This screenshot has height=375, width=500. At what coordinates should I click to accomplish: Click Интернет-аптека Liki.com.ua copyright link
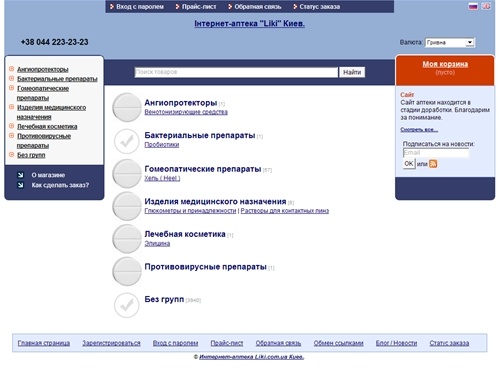click(251, 357)
